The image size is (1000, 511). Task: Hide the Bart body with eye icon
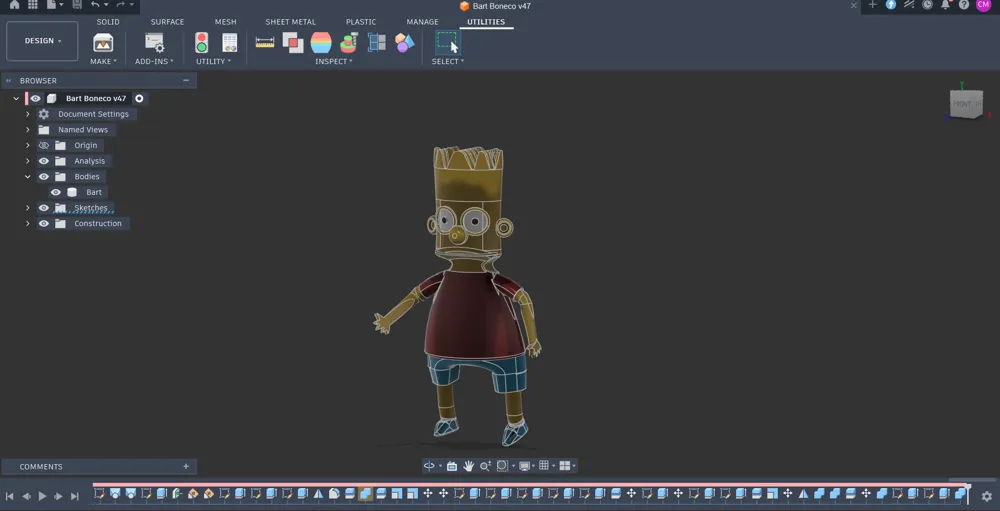(x=56, y=192)
